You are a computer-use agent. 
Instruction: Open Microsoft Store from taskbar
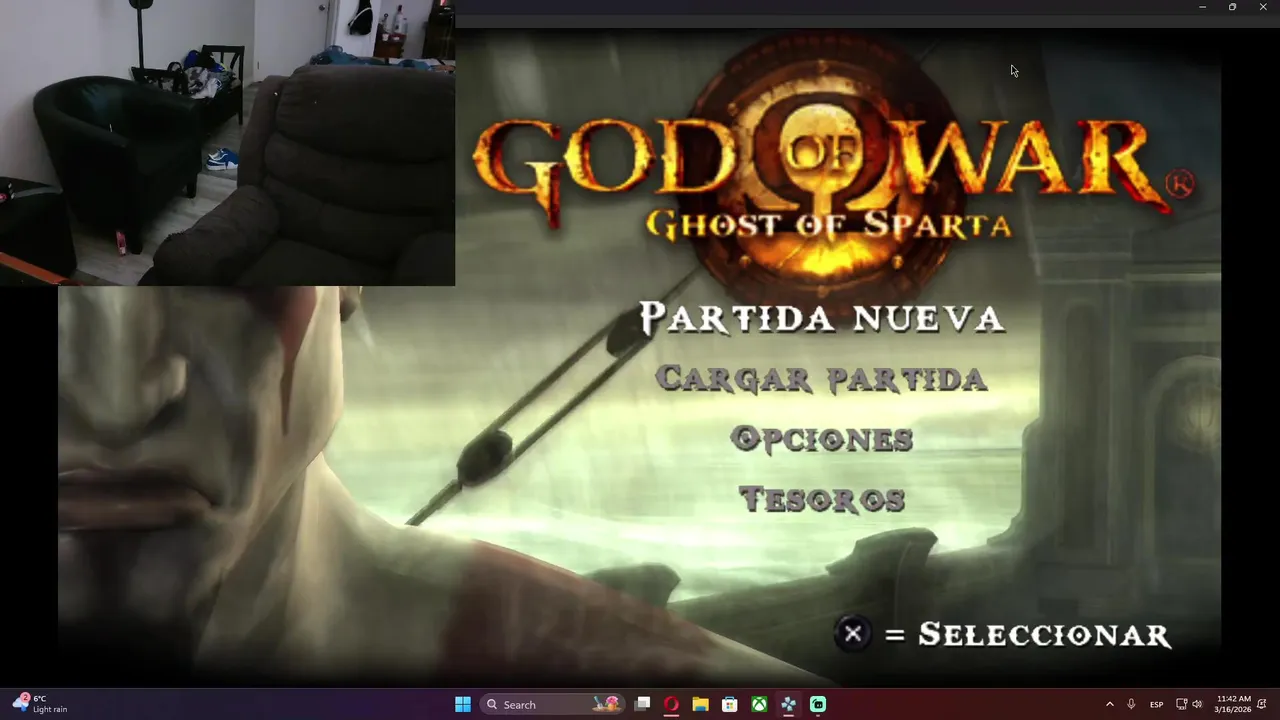point(730,704)
